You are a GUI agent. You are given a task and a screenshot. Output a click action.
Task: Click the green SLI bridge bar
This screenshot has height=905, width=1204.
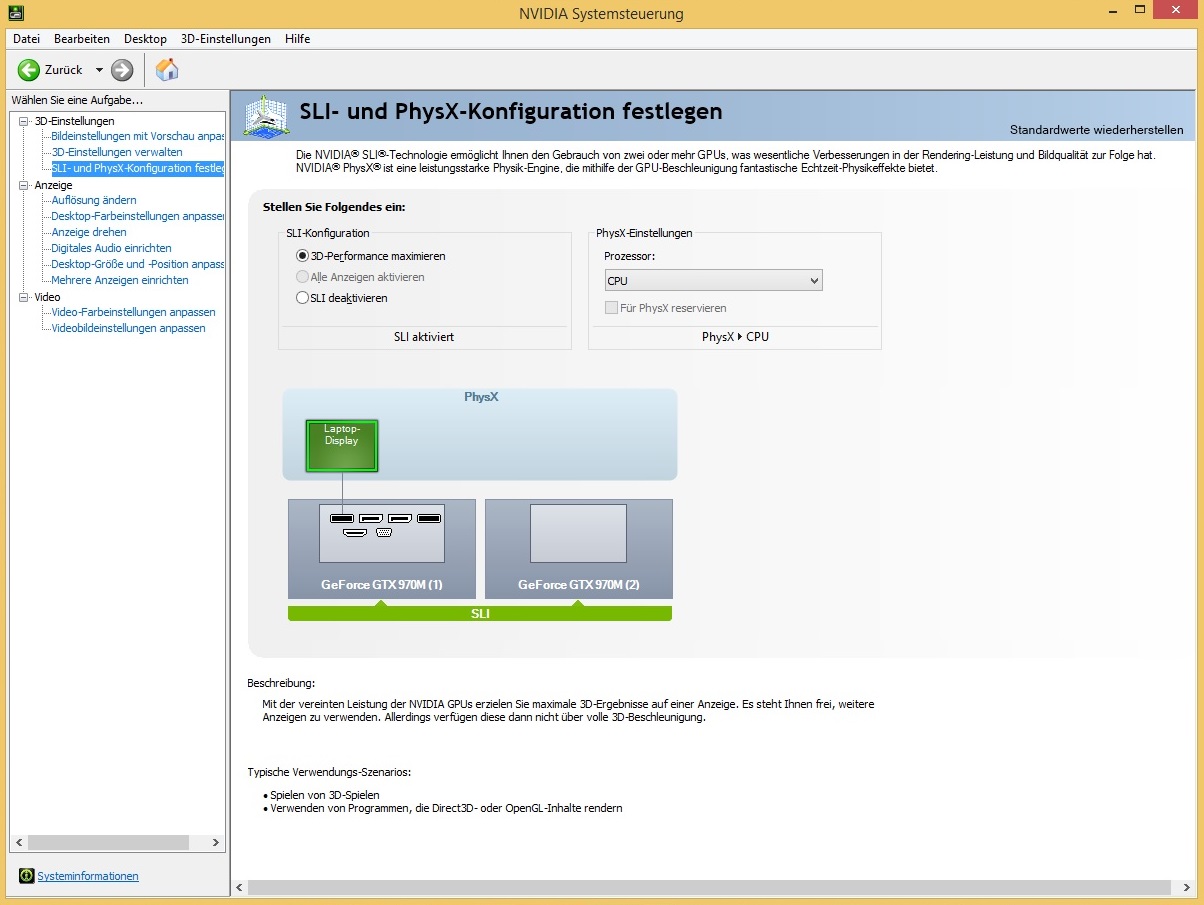click(x=480, y=613)
